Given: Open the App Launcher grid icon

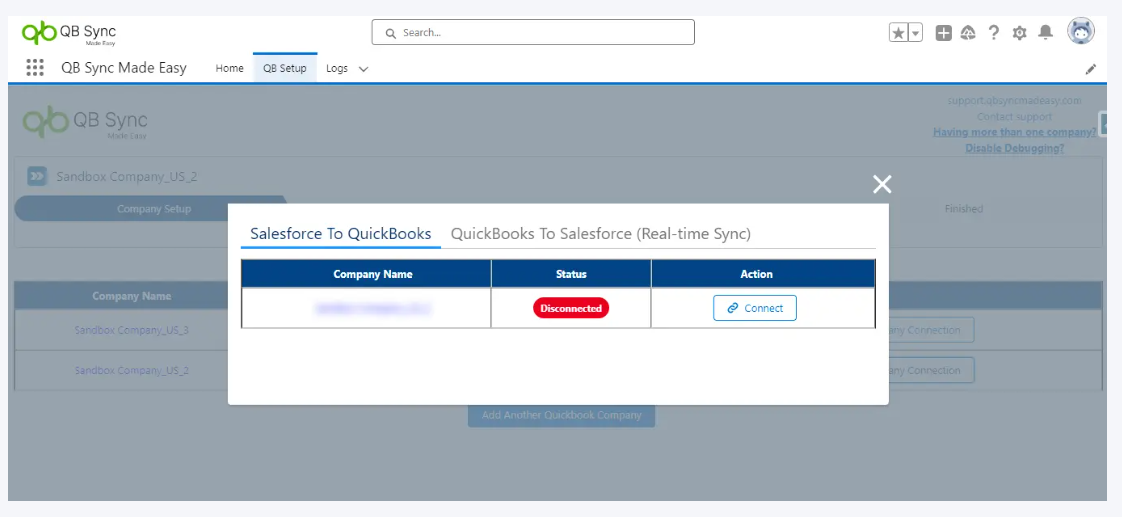Looking at the screenshot, I should 35,68.
